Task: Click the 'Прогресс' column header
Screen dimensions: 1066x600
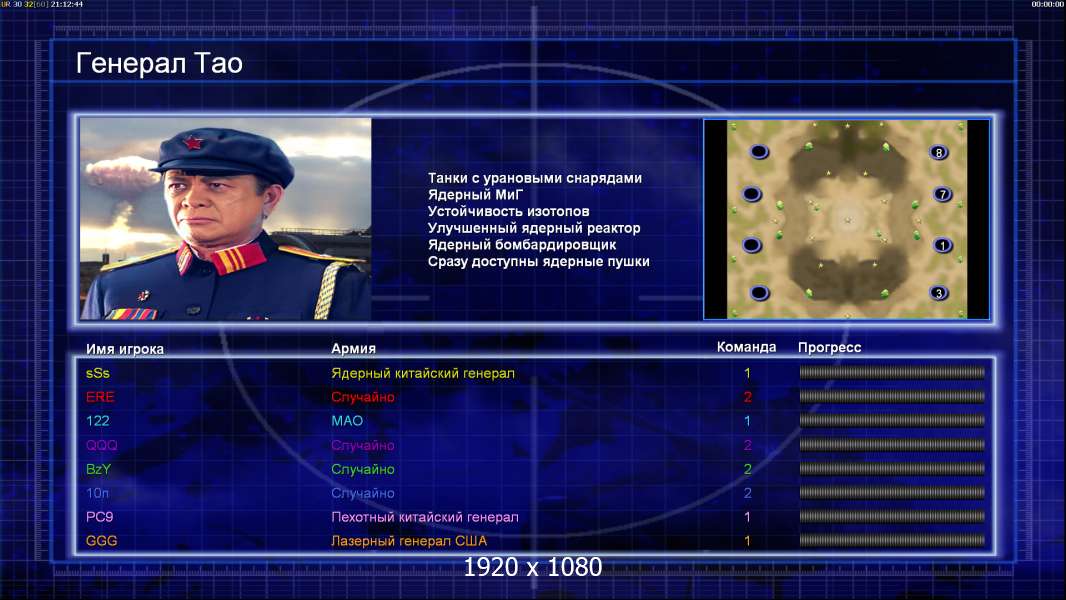Action: pos(829,347)
